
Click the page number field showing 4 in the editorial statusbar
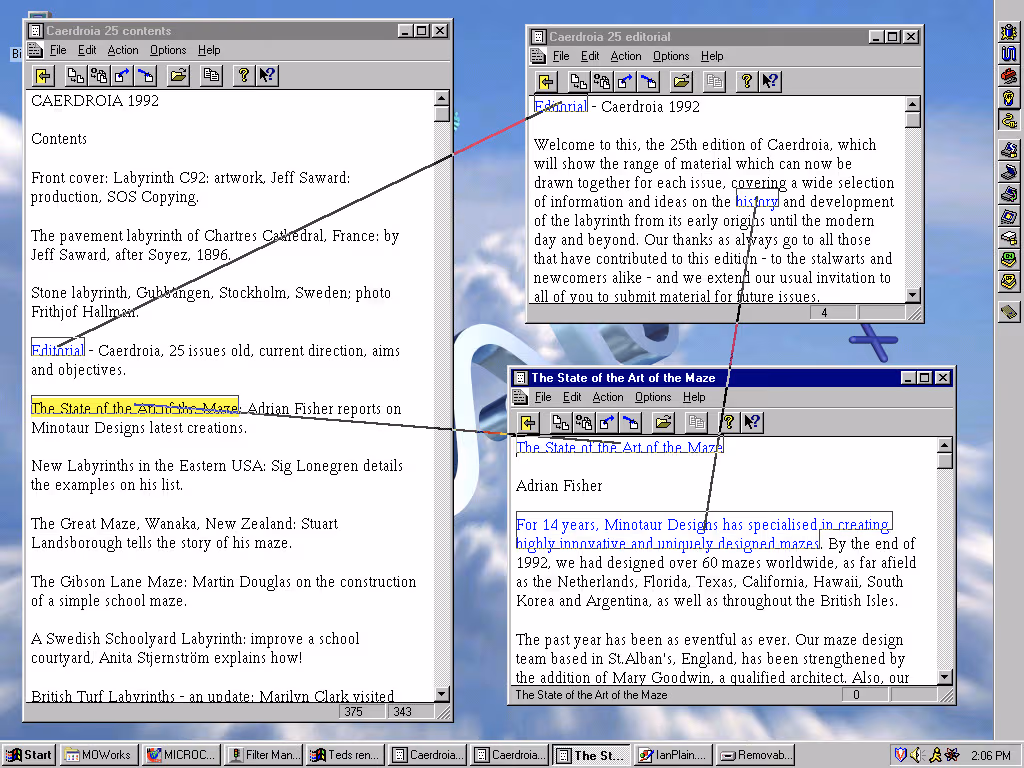coord(826,313)
